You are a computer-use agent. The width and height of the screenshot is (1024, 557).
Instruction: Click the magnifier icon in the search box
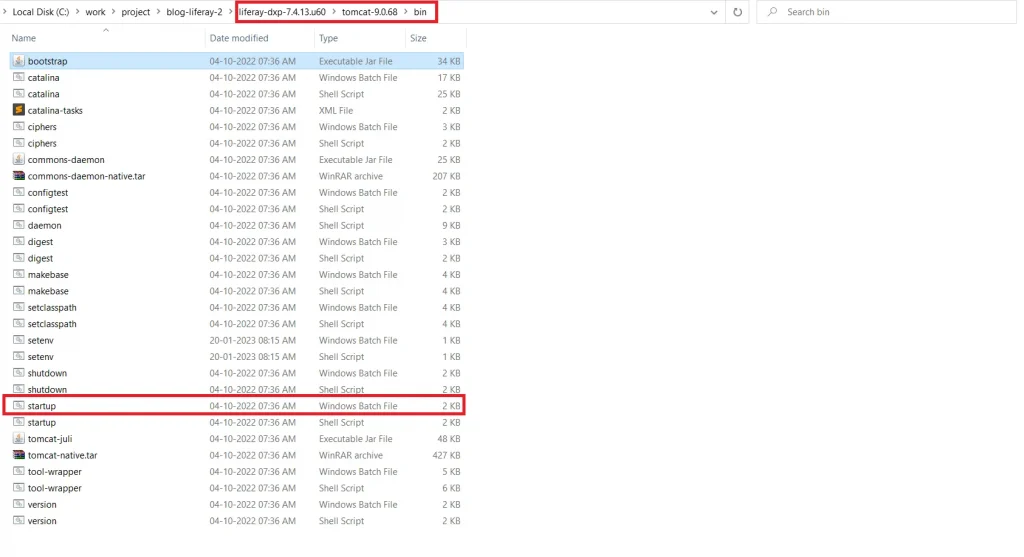[771, 12]
